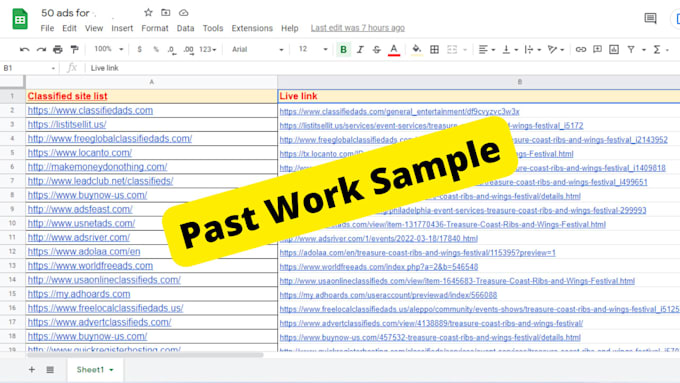The image size is (680, 383).
Task: Open the Arial font dropdown
Action: (257, 49)
